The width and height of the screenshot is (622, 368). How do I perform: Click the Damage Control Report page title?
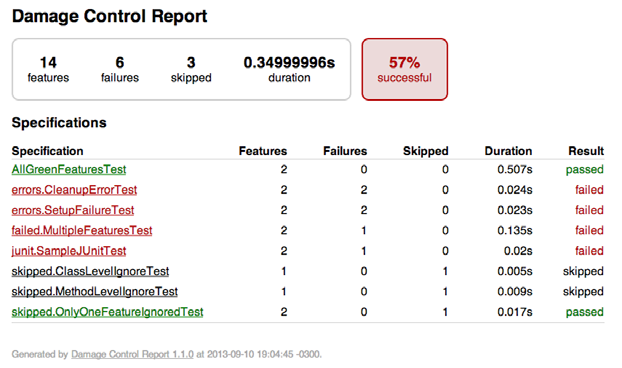[109, 17]
